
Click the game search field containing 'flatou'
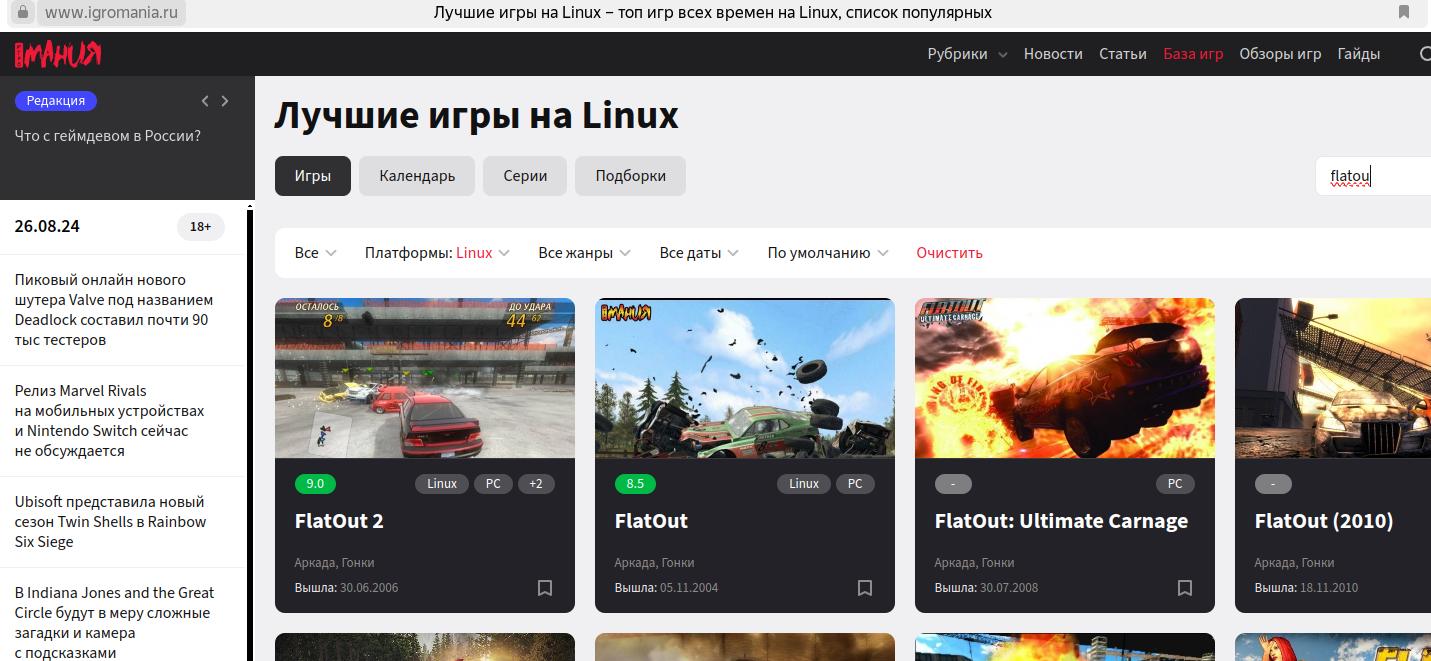[1373, 176]
